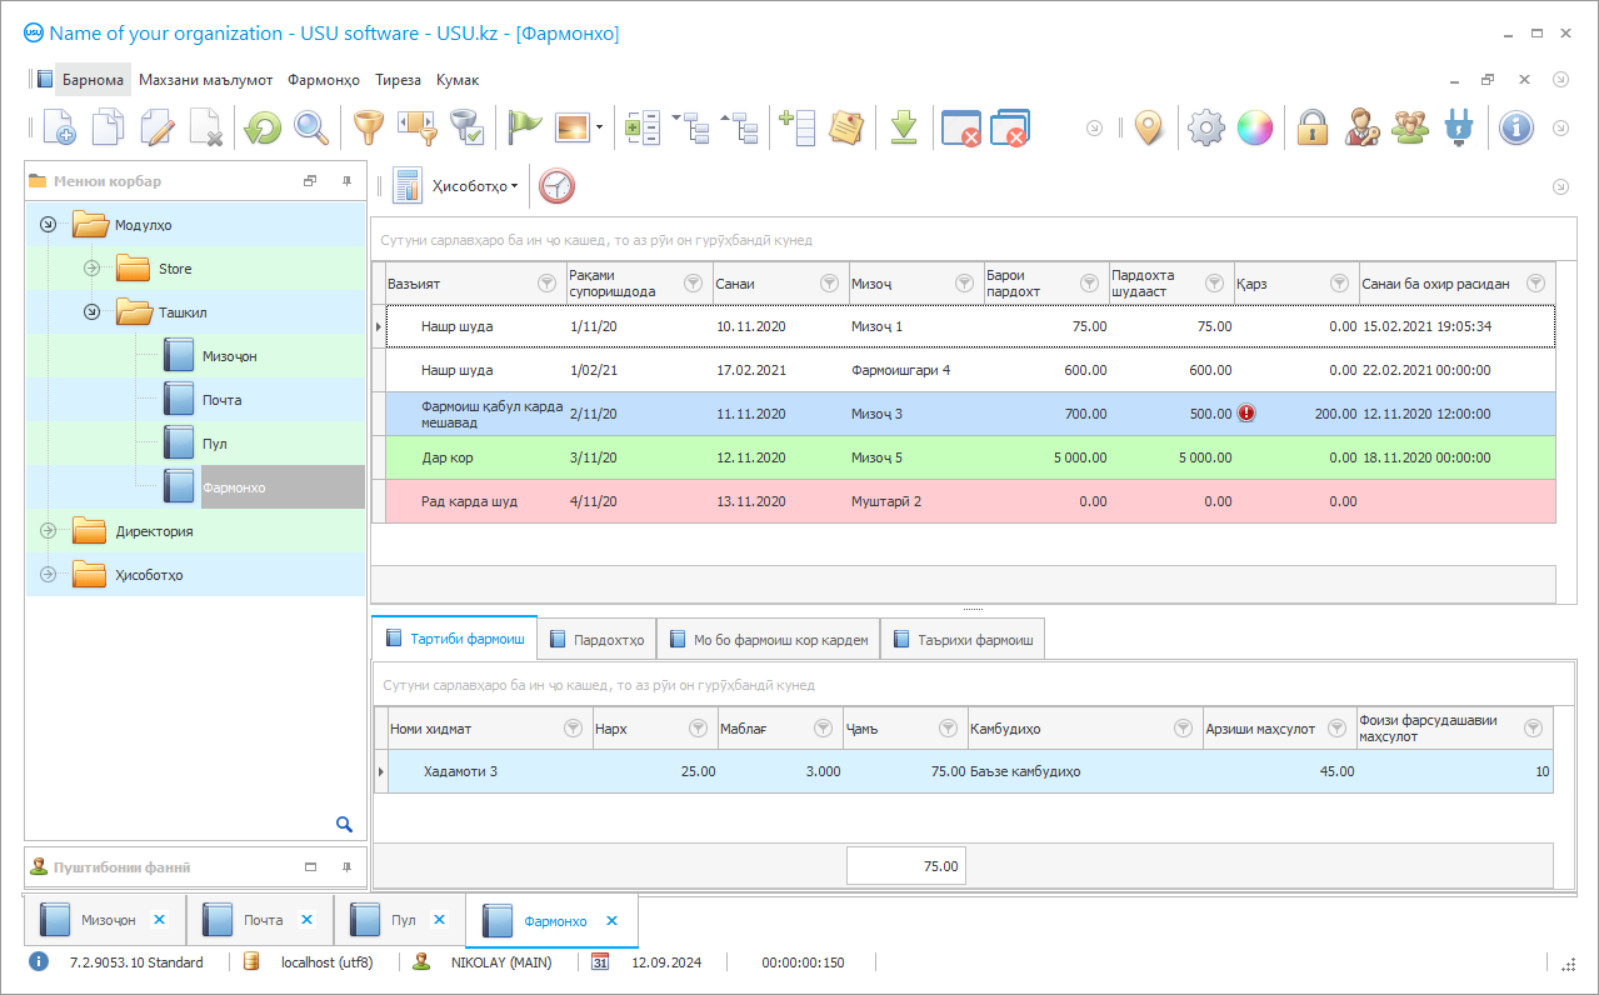Screen dimensions: 1599x995
Task: Switch to the Пардохтҳо tab
Action: click(x=596, y=639)
